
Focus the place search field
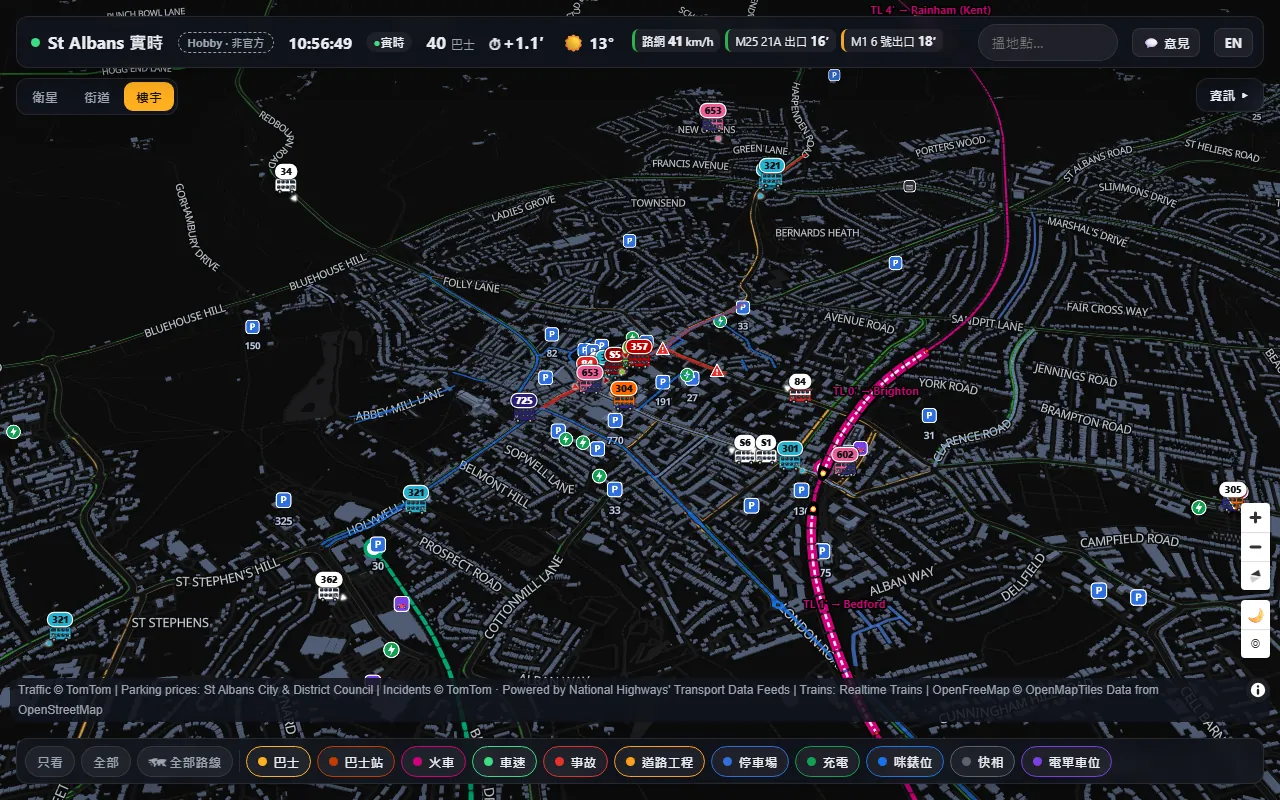(x=1048, y=43)
